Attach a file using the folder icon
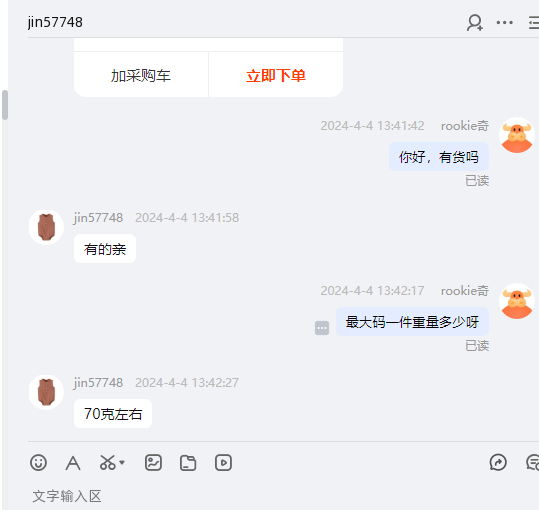The width and height of the screenshot is (539, 510). tap(188, 463)
